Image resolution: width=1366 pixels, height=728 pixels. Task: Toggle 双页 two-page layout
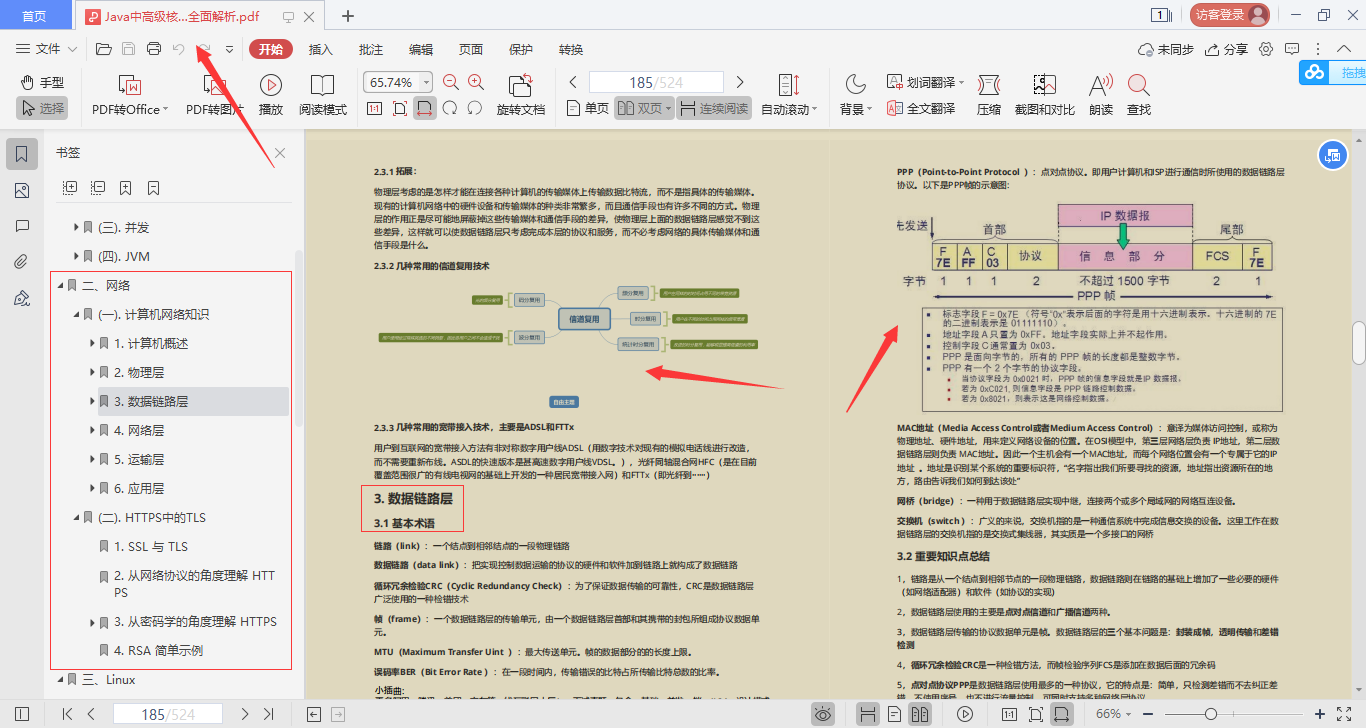tap(643, 108)
